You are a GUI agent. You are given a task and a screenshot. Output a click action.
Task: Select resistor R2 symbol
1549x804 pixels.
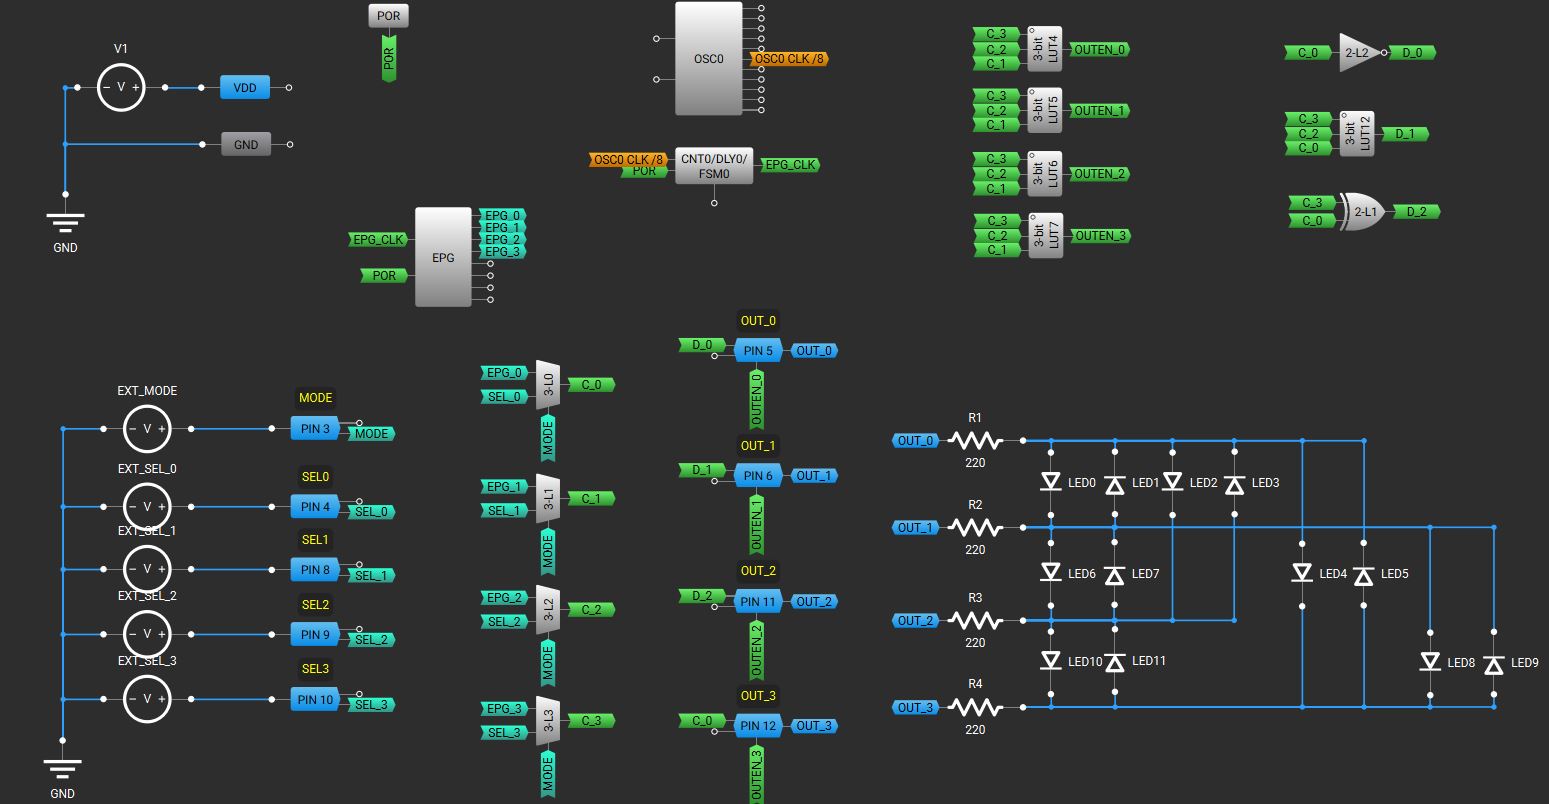point(975,527)
